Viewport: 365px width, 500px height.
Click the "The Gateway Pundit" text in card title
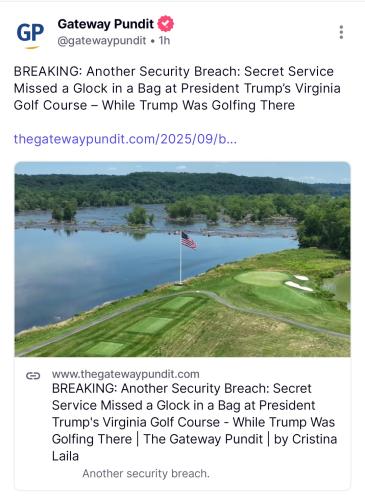click(x=203, y=439)
